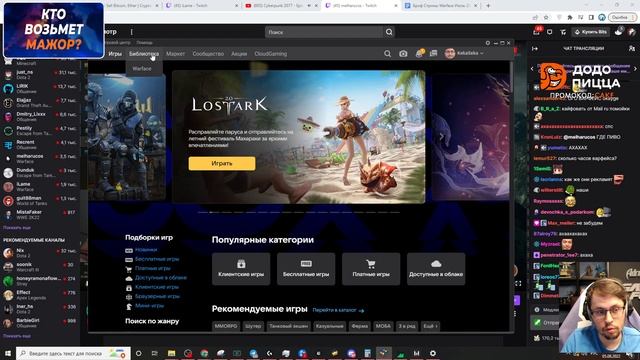Click the Играть button on Lost Ark banner
The width and height of the screenshot is (640, 360).
click(x=222, y=163)
